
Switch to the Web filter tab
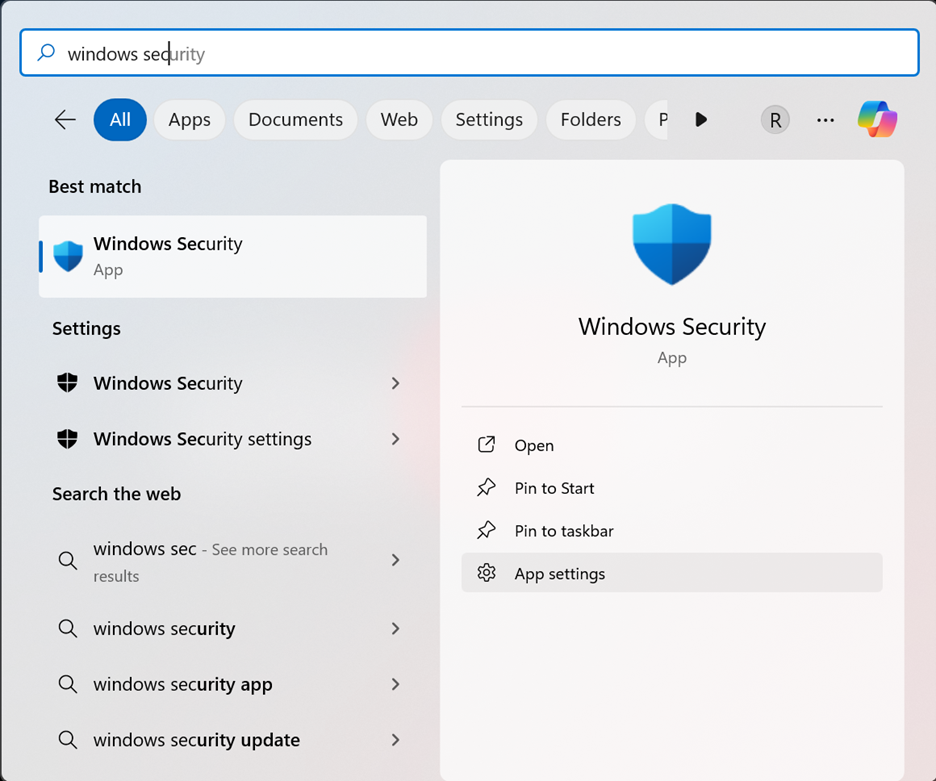399,119
